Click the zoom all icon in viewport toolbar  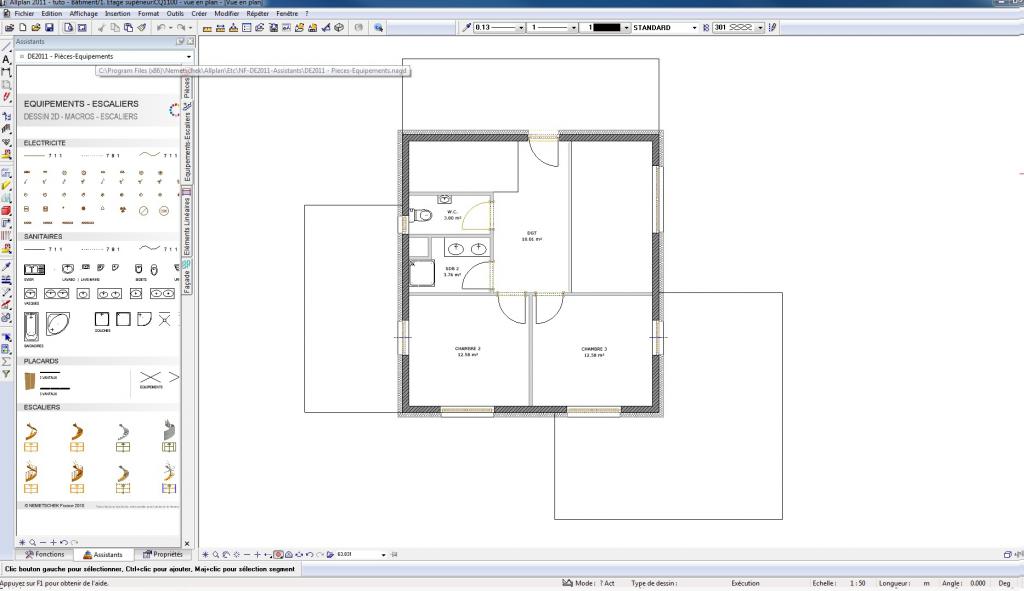tap(205, 554)
